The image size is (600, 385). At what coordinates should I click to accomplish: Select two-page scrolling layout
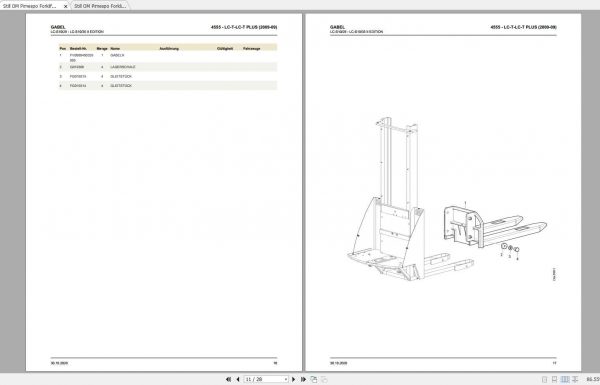point(575,379)
